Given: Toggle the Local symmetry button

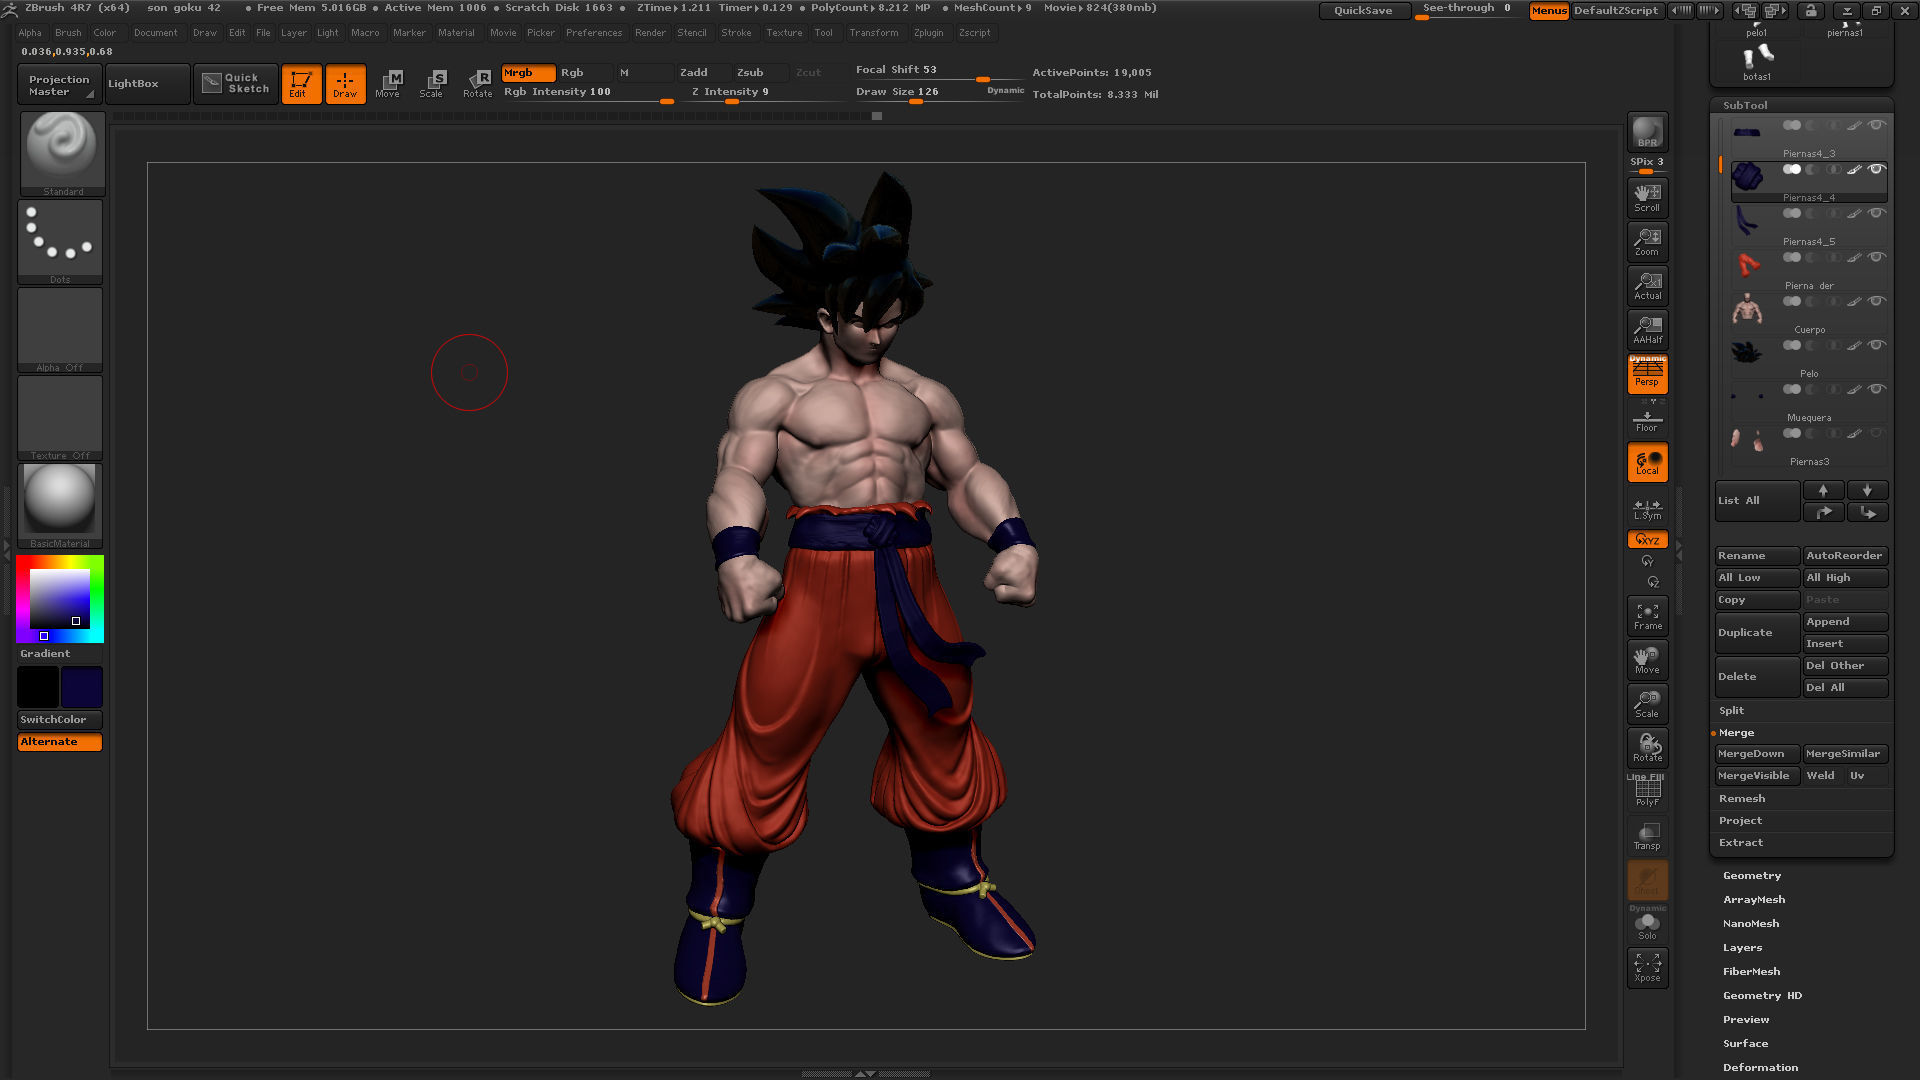Looking at the screenshot, I should 1647,462.
